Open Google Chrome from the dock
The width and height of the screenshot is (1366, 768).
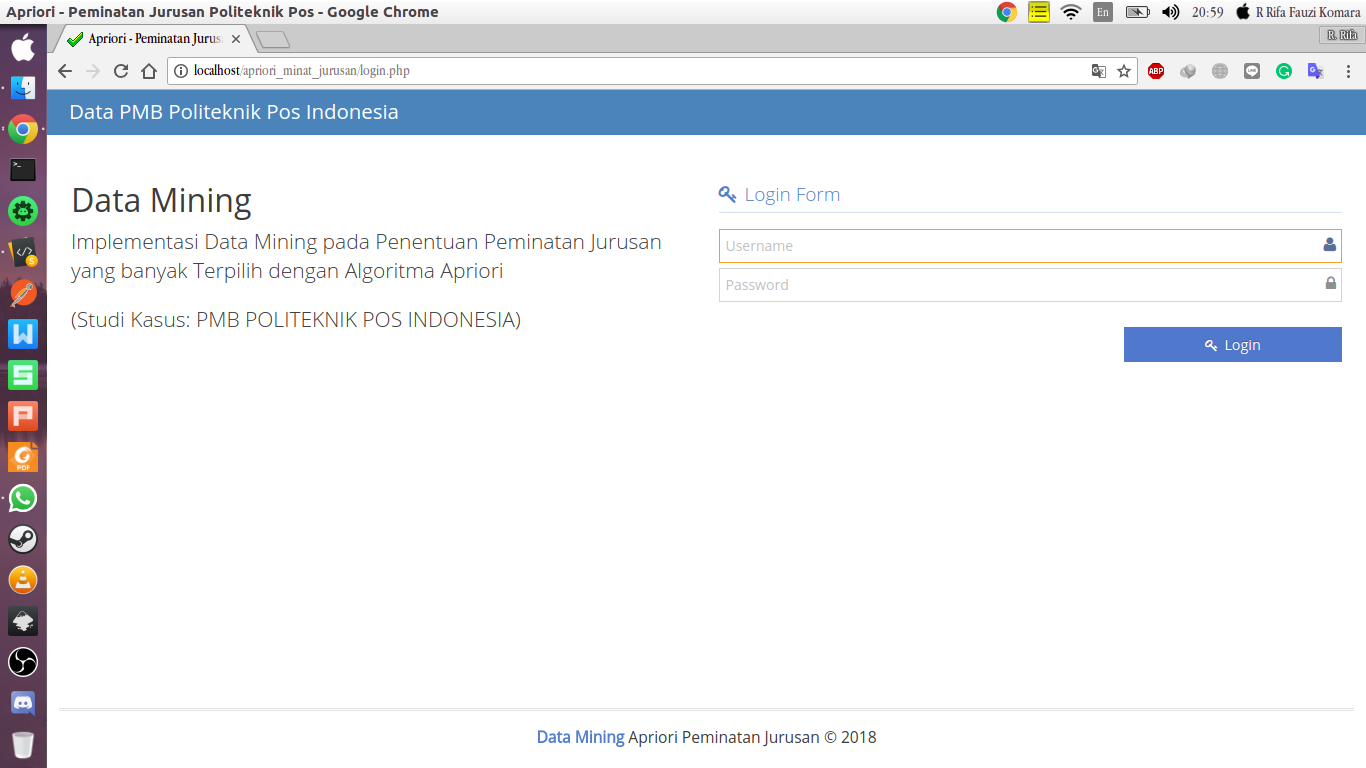pyautogui.click(x=23, y=129)
